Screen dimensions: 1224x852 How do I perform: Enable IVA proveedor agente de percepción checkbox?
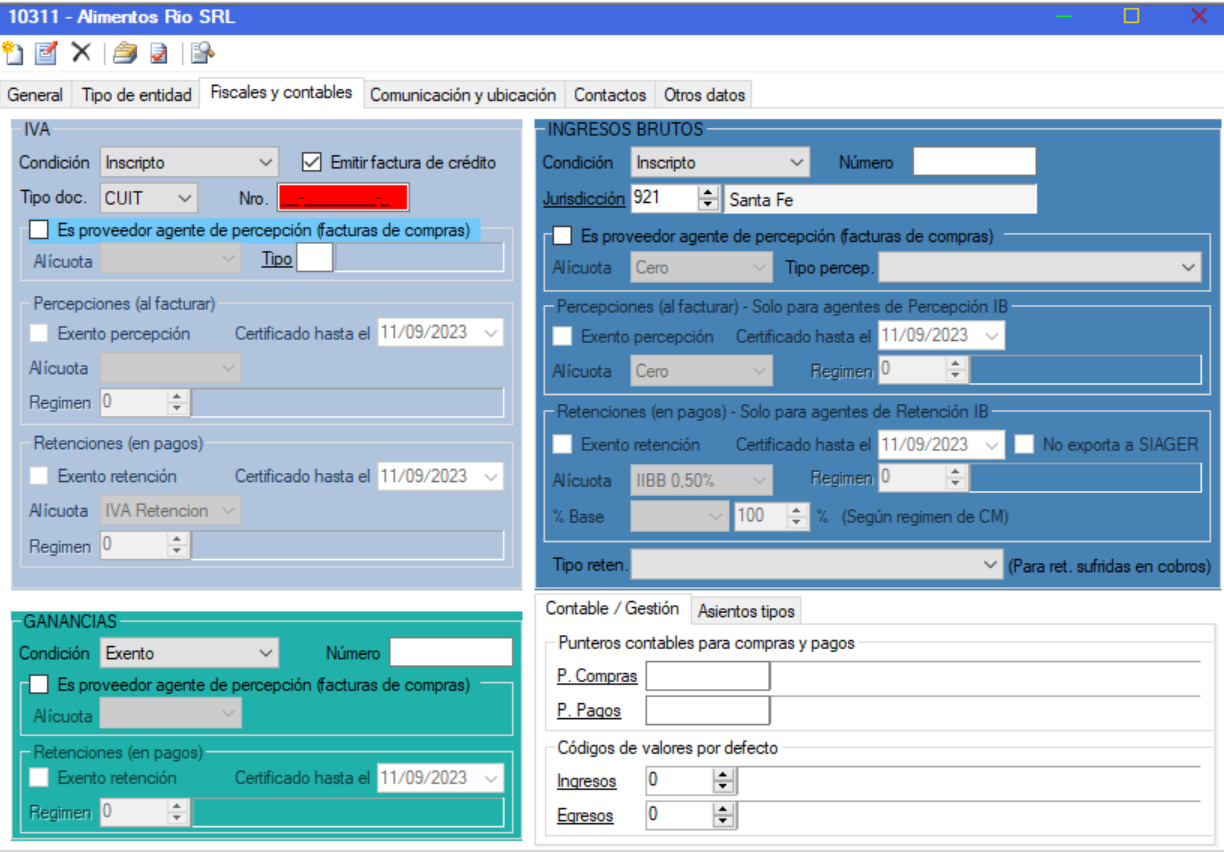coord(39,230)
